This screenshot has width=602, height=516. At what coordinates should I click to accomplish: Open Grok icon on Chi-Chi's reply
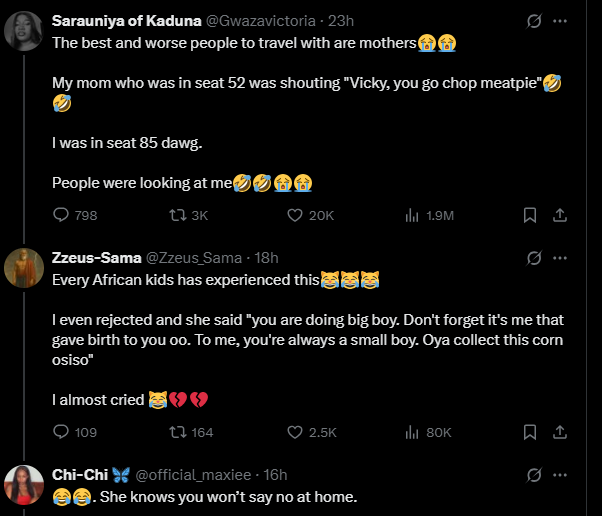click(x=534, y=474)
